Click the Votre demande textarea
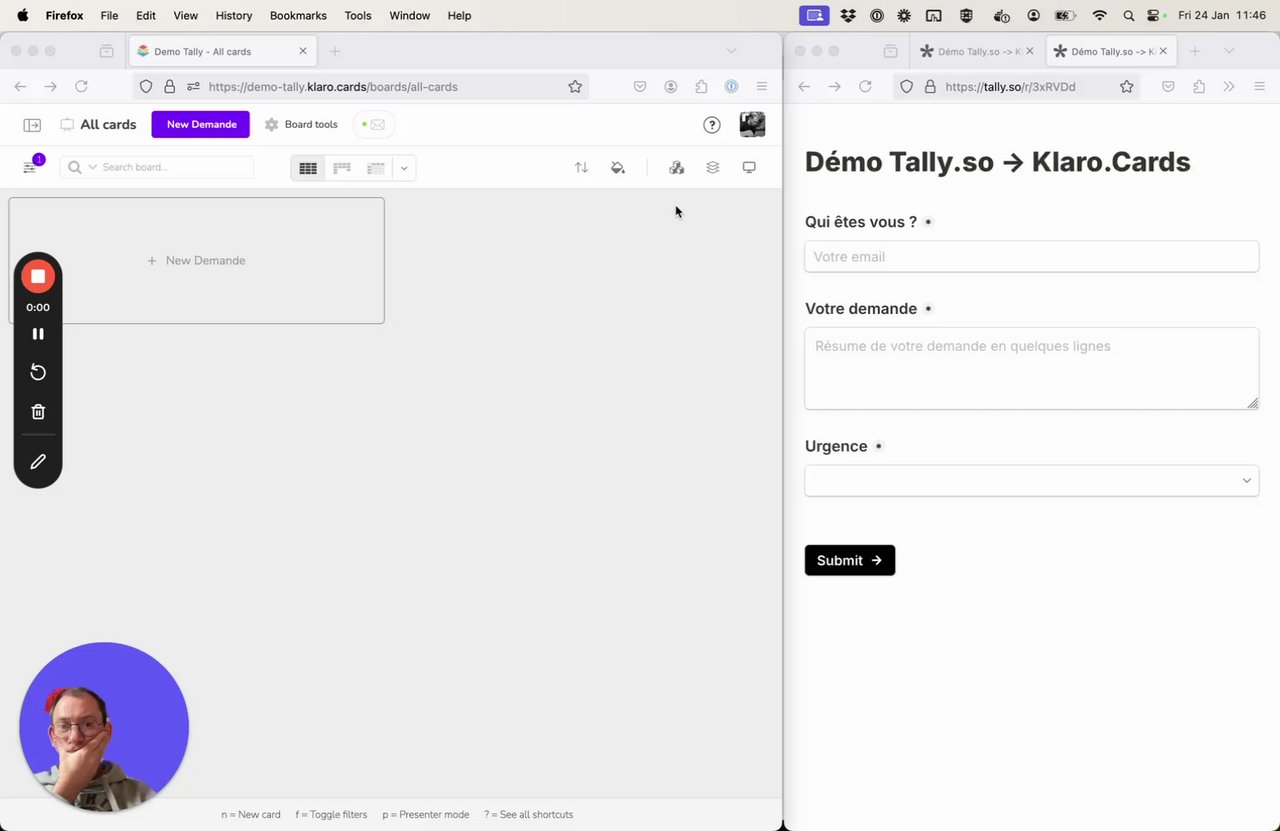This screenshot has width=1280, height=831. pyautogui.click(x=1031, y=368)
